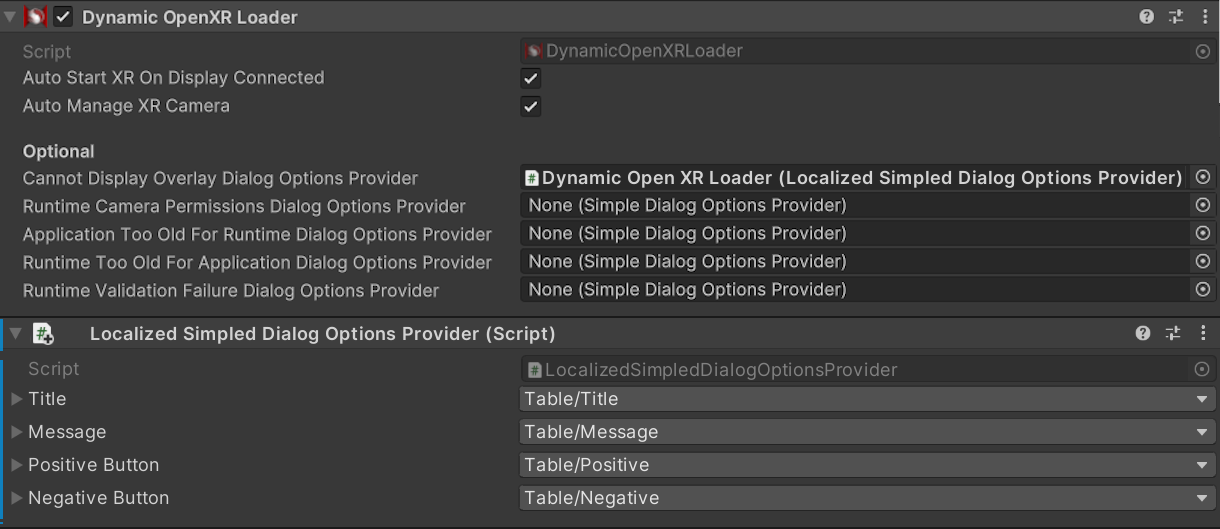Disable the Dynamic OpenXR Loader component checkbox
This screenshot has height=529, width=1220.
coord(63,17)
